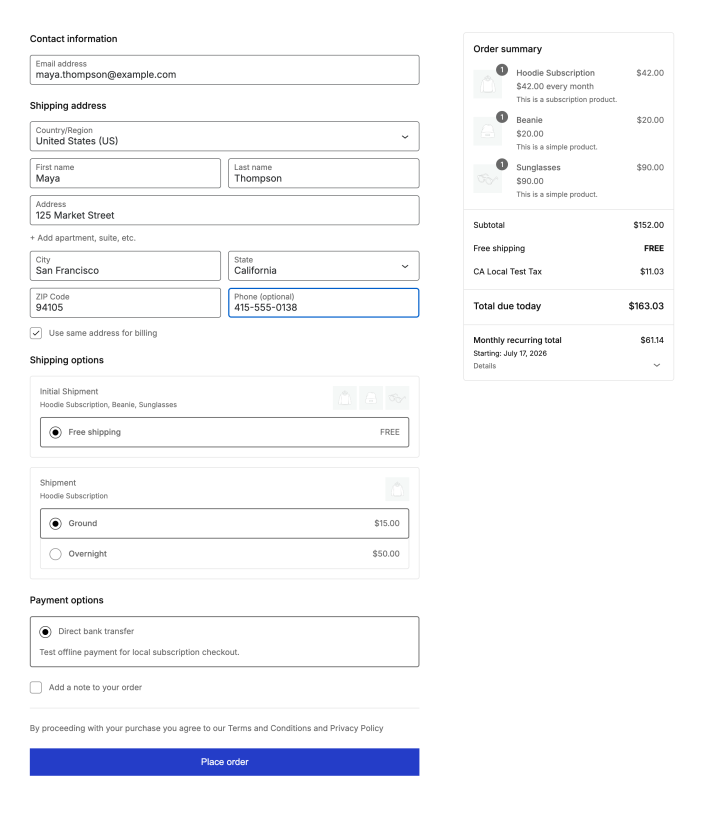Open the Terms and Conditions link
The width and height of the screenshot is (704, 825).
pos(269,728)
